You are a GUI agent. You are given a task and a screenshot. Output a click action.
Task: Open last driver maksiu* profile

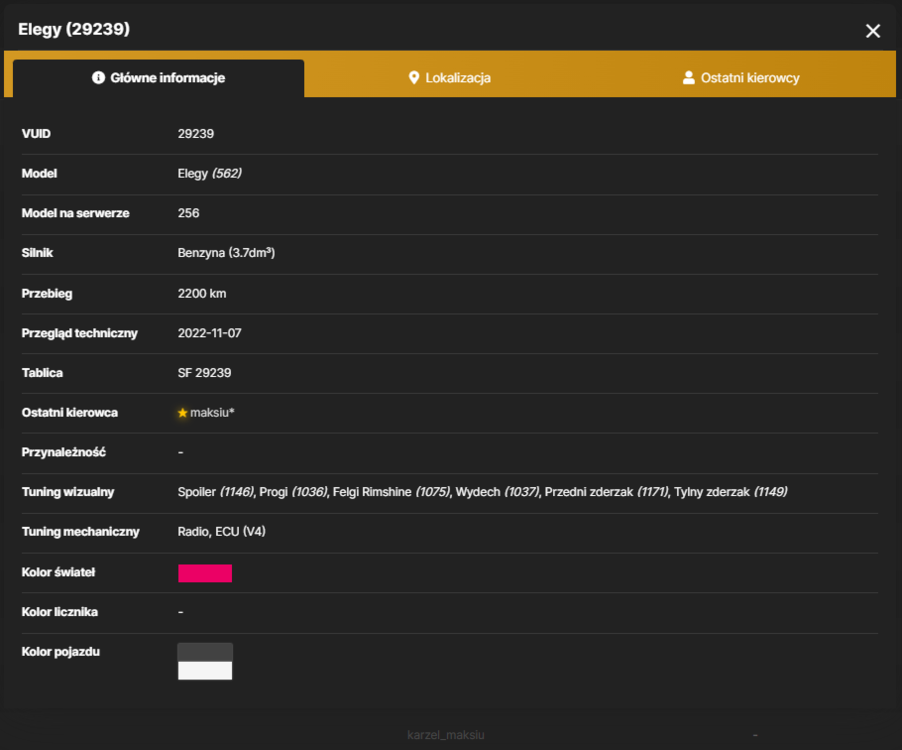(x=212, y=412)
